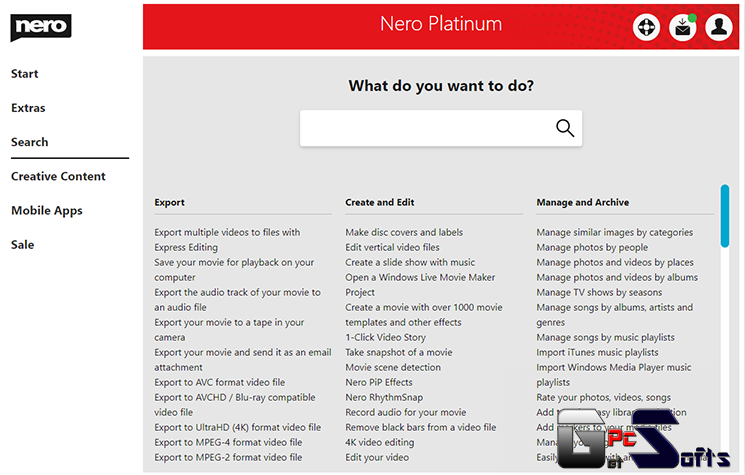The image size is (745, 475).
Task: Open the user account profile icon
Action: [719, 27]
